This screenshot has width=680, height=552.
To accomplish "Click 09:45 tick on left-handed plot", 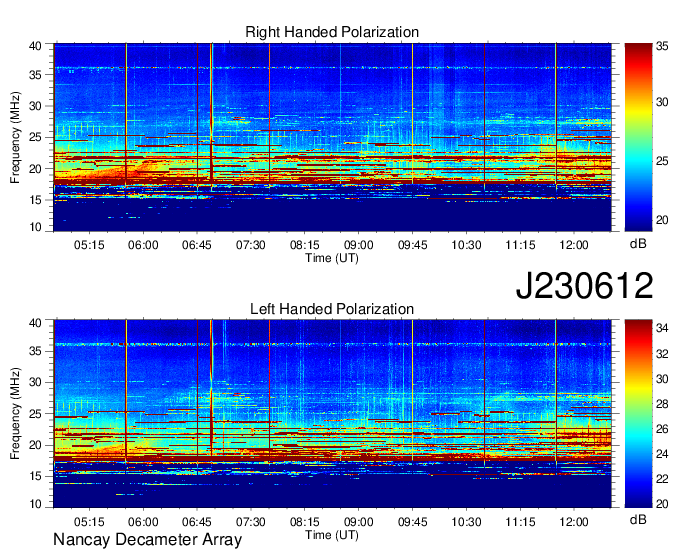I will 412,521.
